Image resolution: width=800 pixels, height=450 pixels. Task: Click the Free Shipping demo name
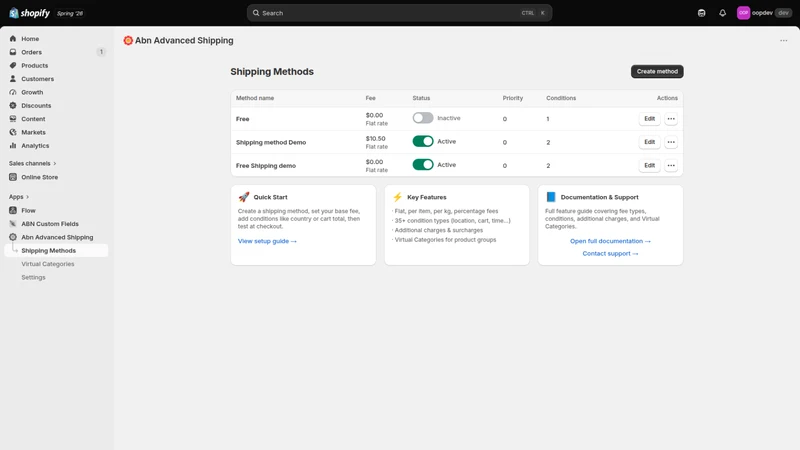pyautogui.click(x=266, y=166)
